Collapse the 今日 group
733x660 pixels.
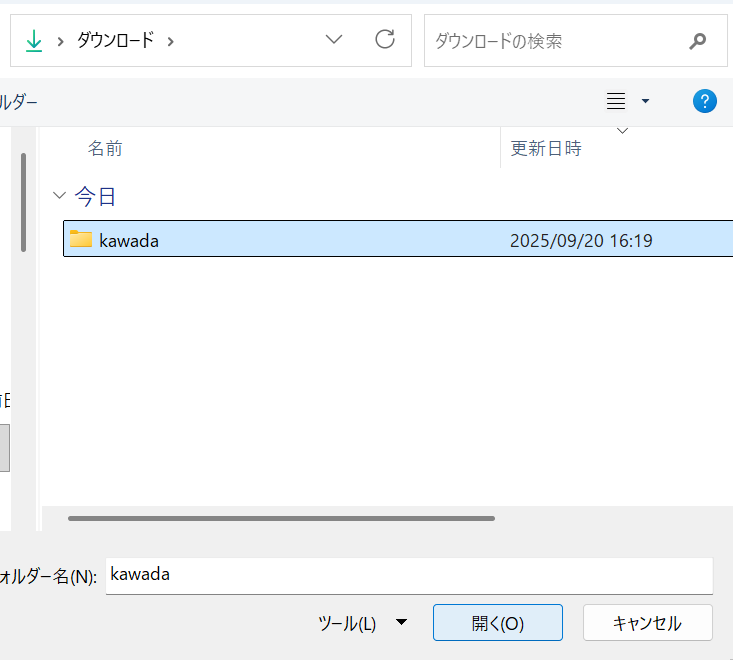tap(60, 196)
